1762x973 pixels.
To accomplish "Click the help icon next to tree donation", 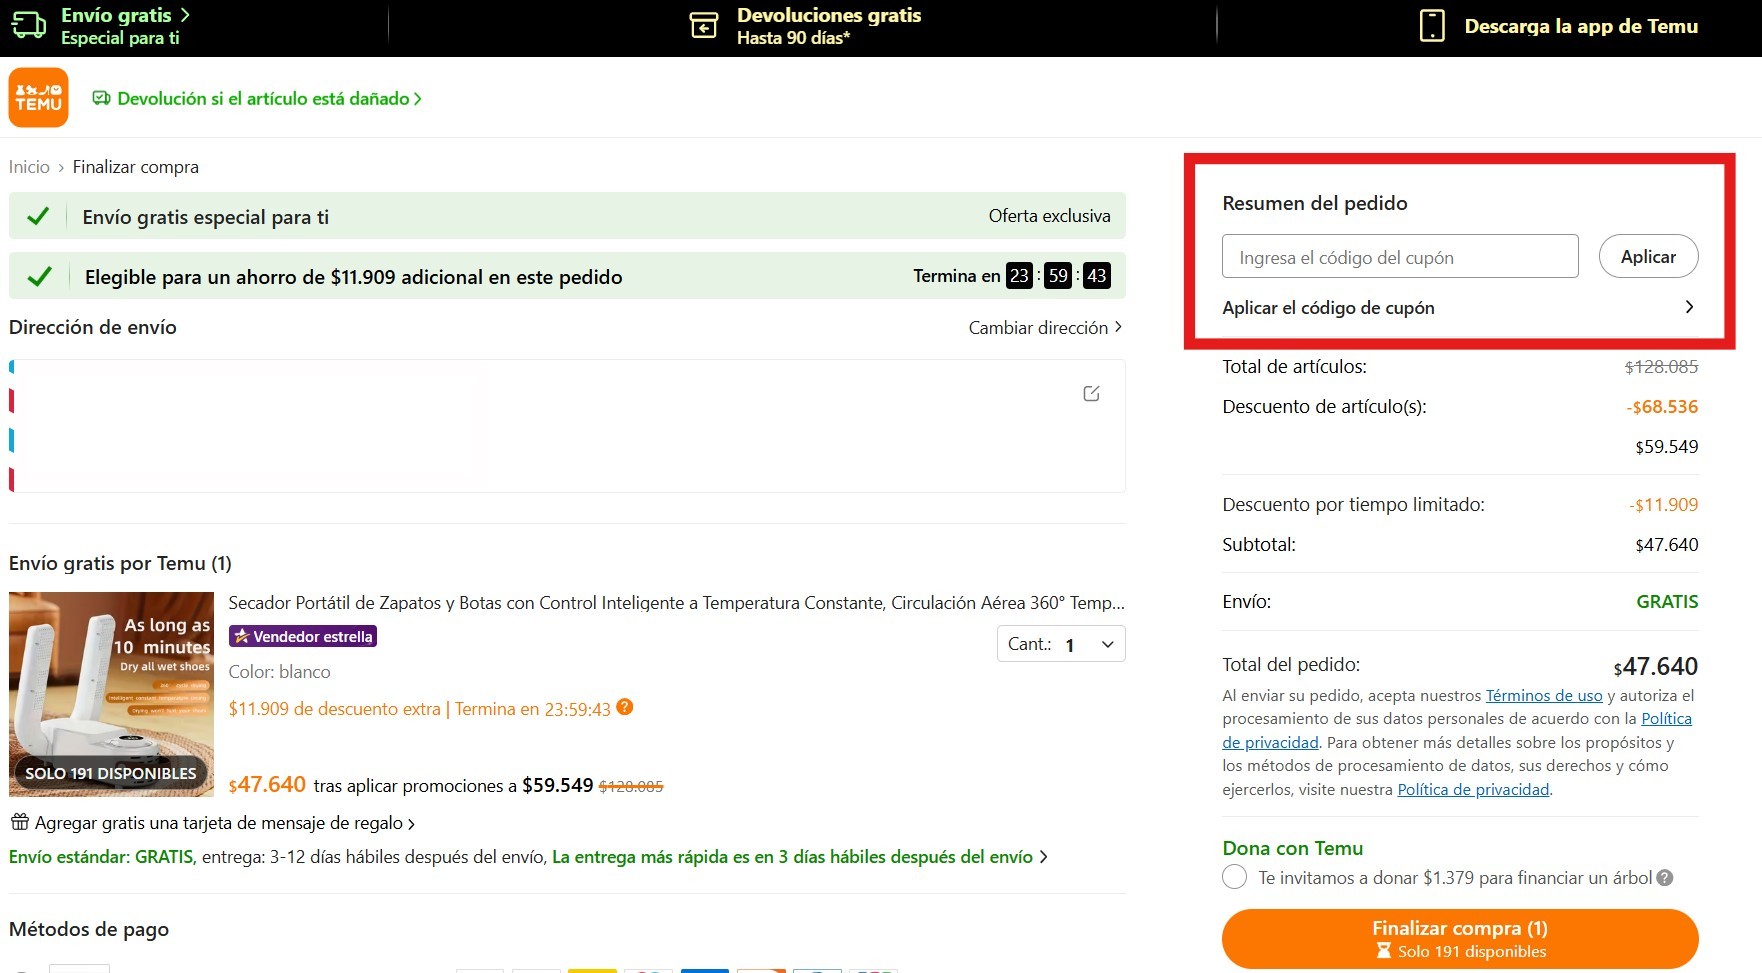I will pyautogui.click(x=1665, y=878).
